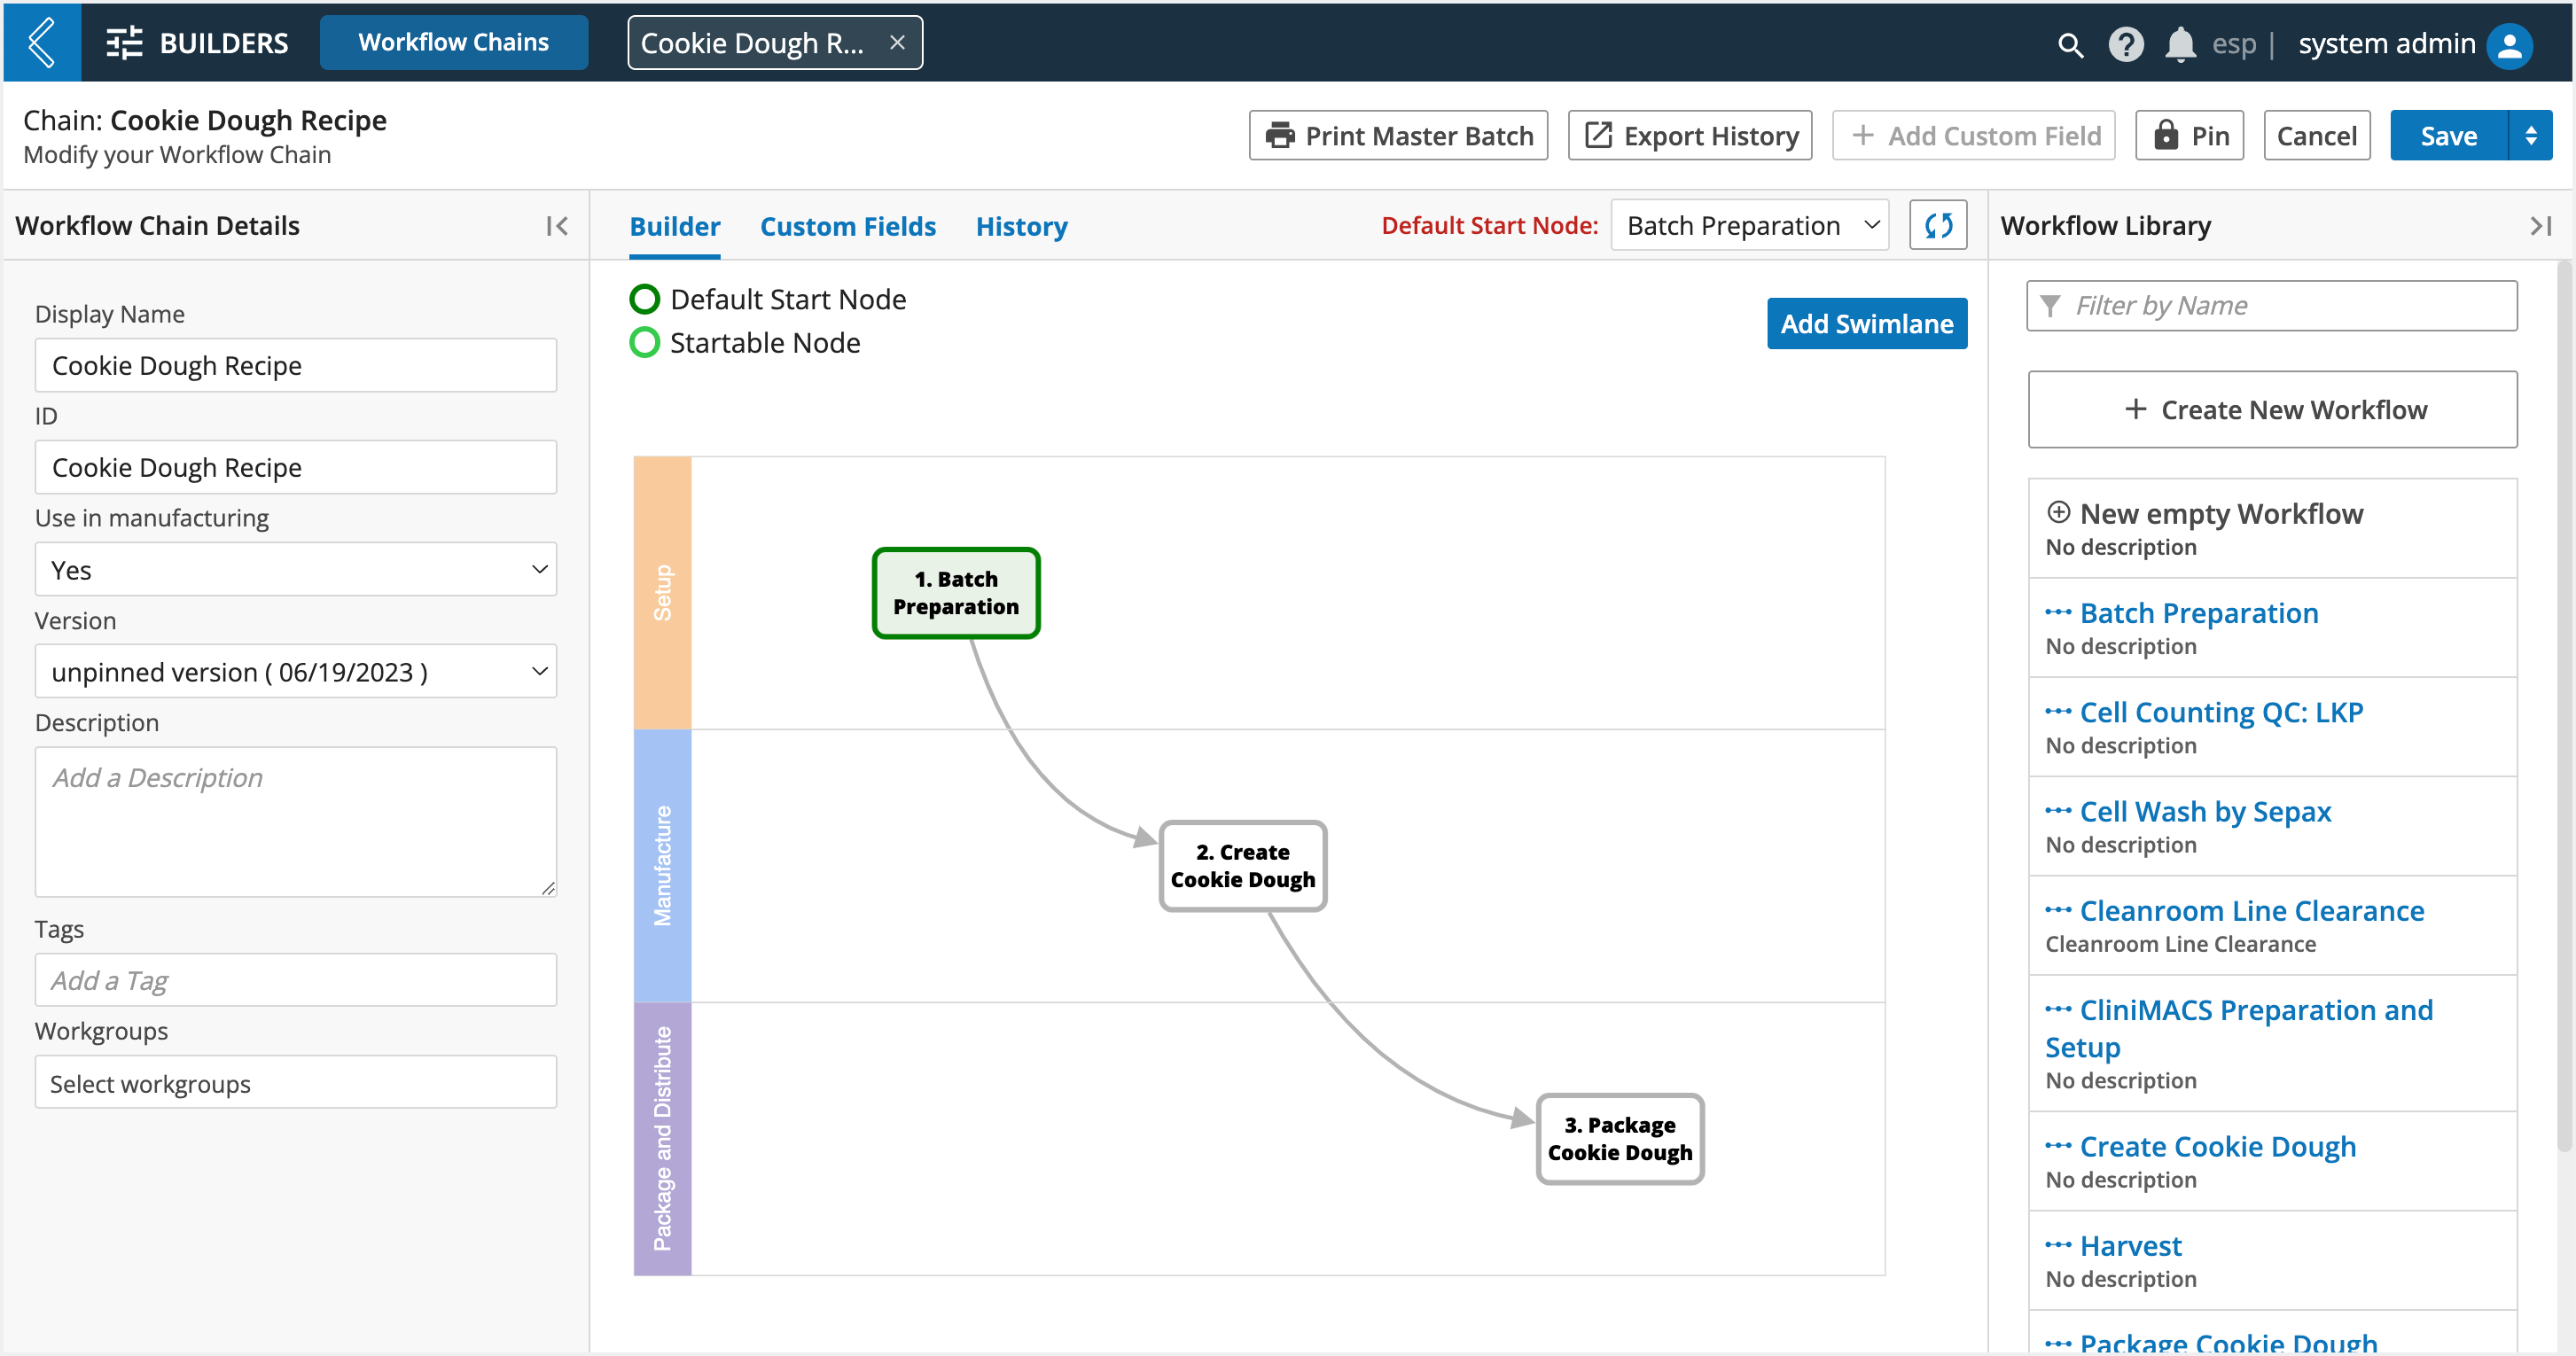
Task: Open the search magnifier icon
Action: 2070,45
